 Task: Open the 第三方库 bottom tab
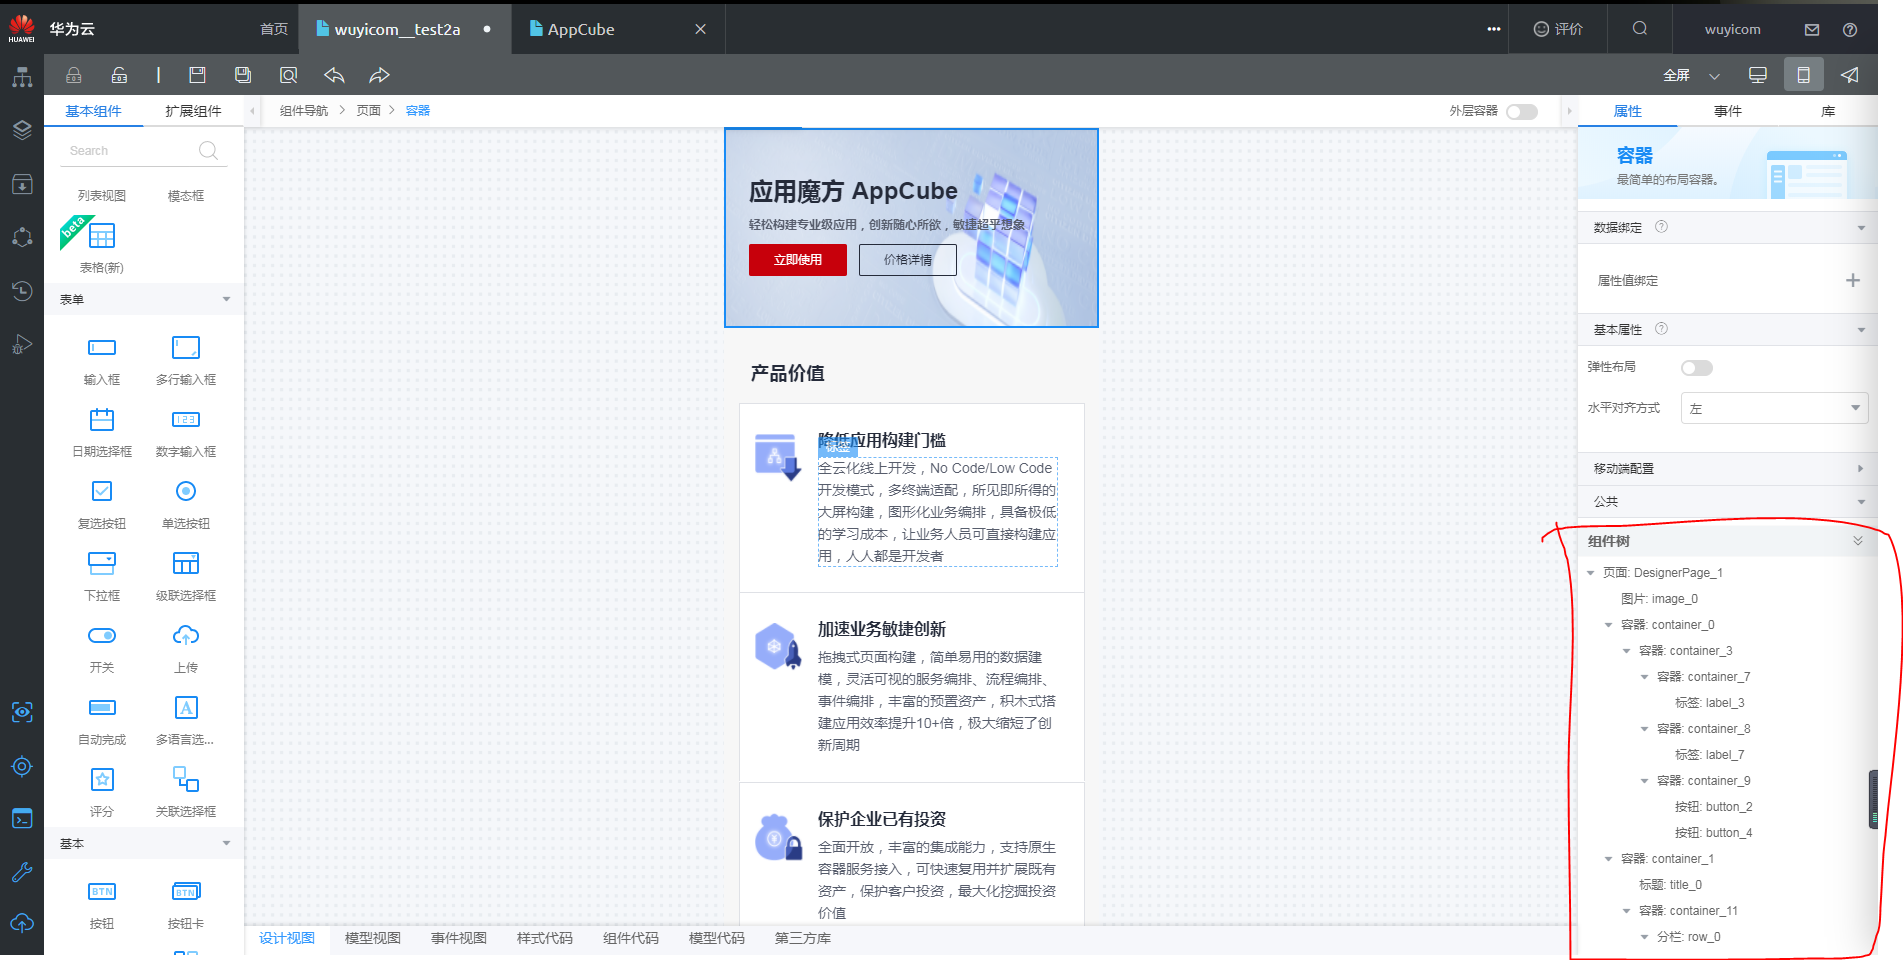tap(803, 938)
